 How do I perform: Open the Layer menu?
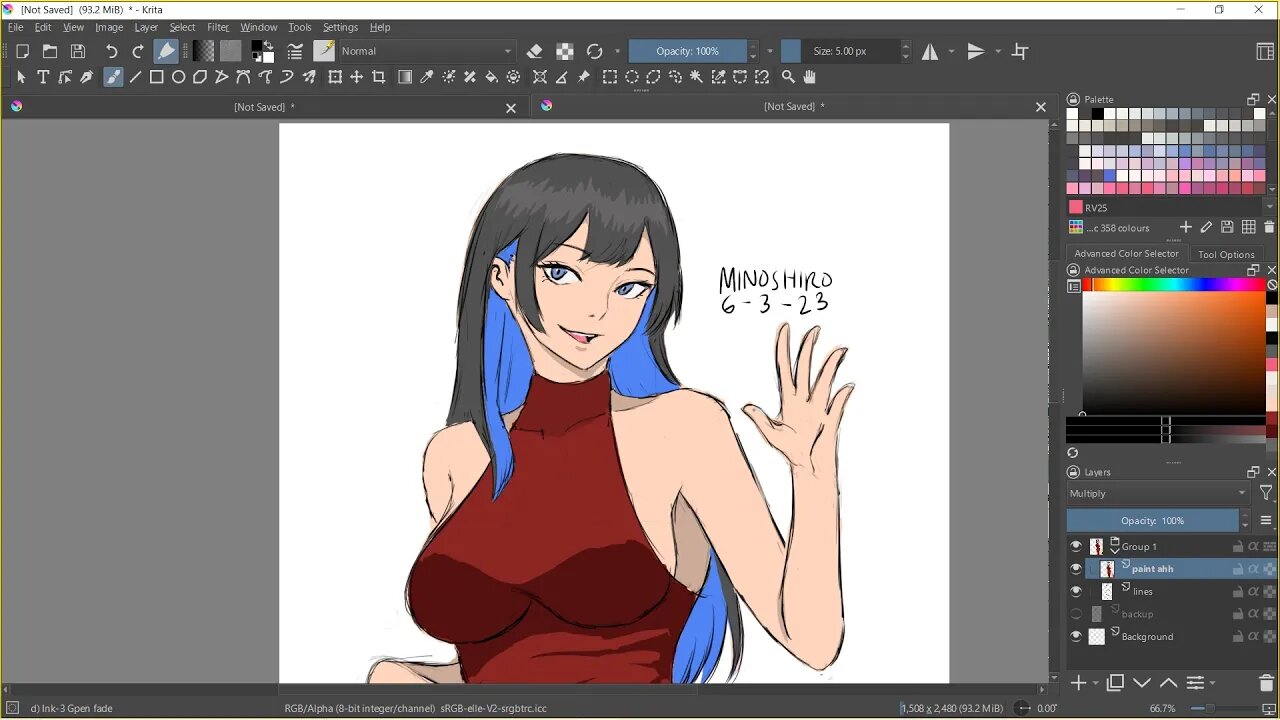point(146,27)
